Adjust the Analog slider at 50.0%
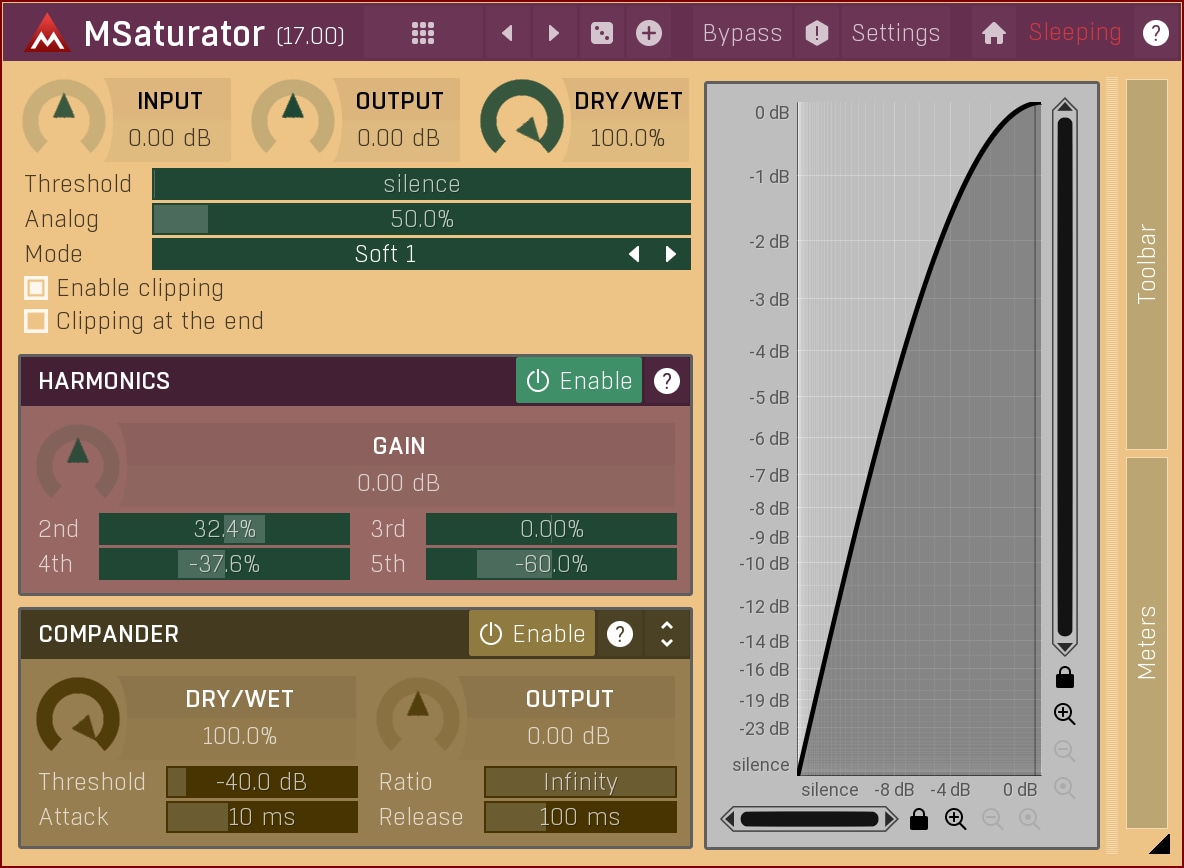 tap(421, 219)
